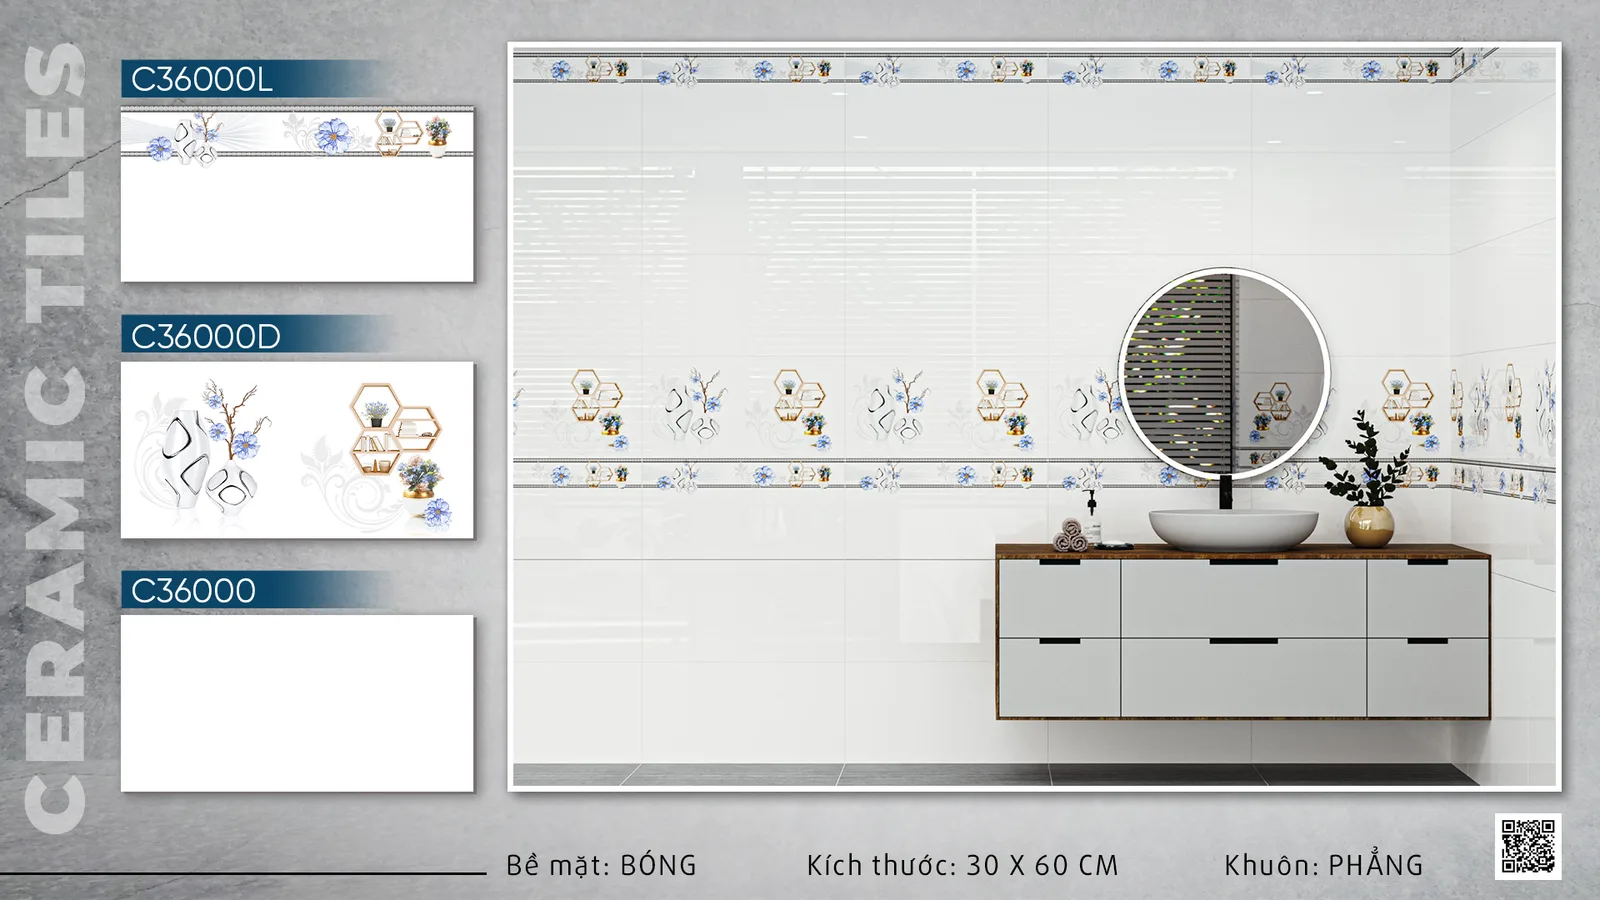This screenshot has width=1600, height=900.
Task: Click the vertical CERAMIC TILES title
Action: tap(56, 438)
